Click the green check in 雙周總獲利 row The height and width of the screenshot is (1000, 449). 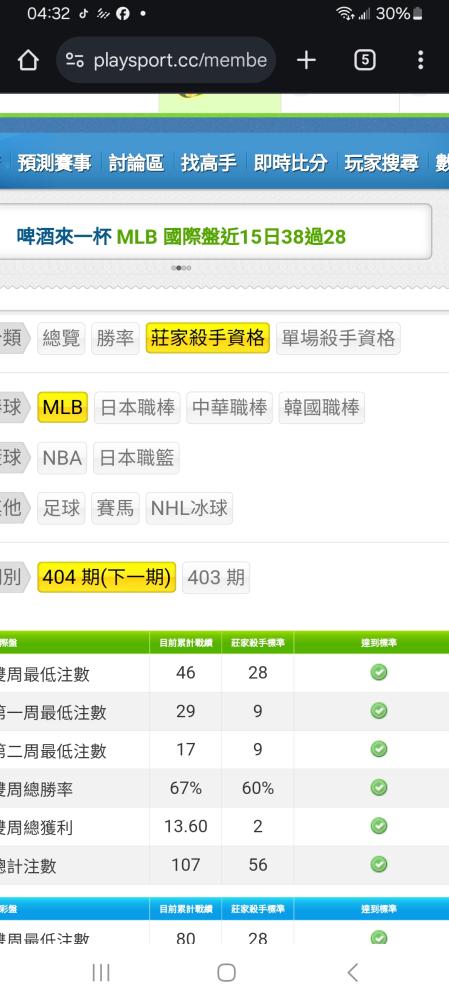(379, 826)
